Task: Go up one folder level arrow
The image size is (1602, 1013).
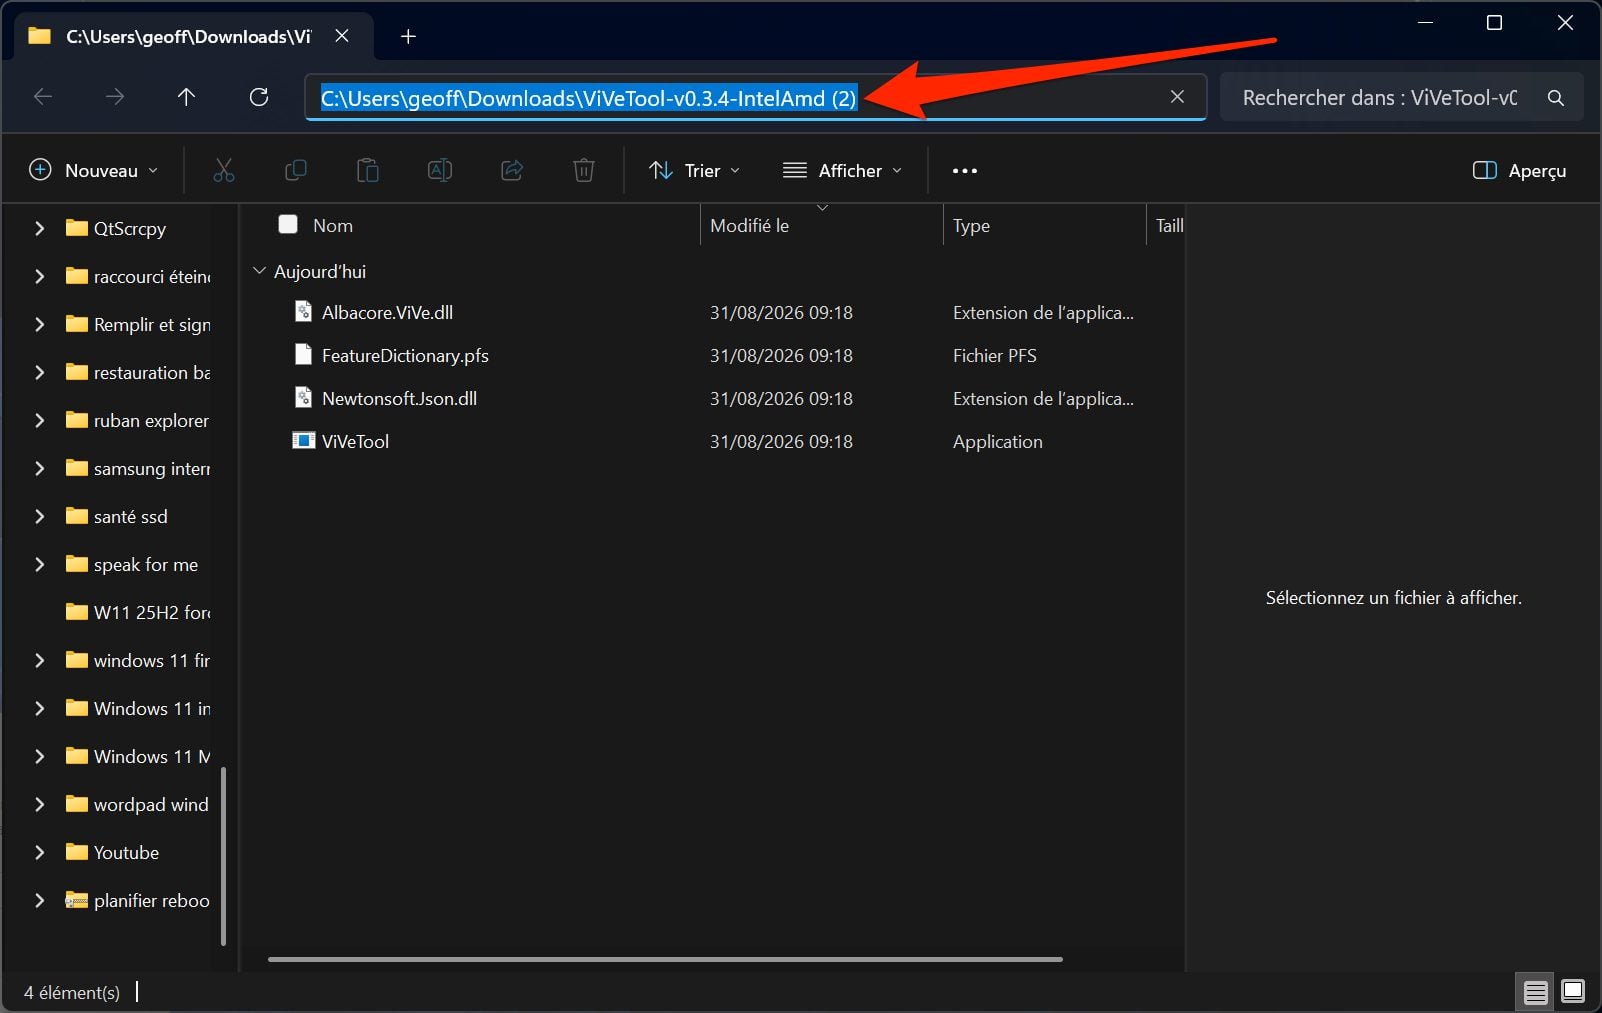Action: coord(186,97)
